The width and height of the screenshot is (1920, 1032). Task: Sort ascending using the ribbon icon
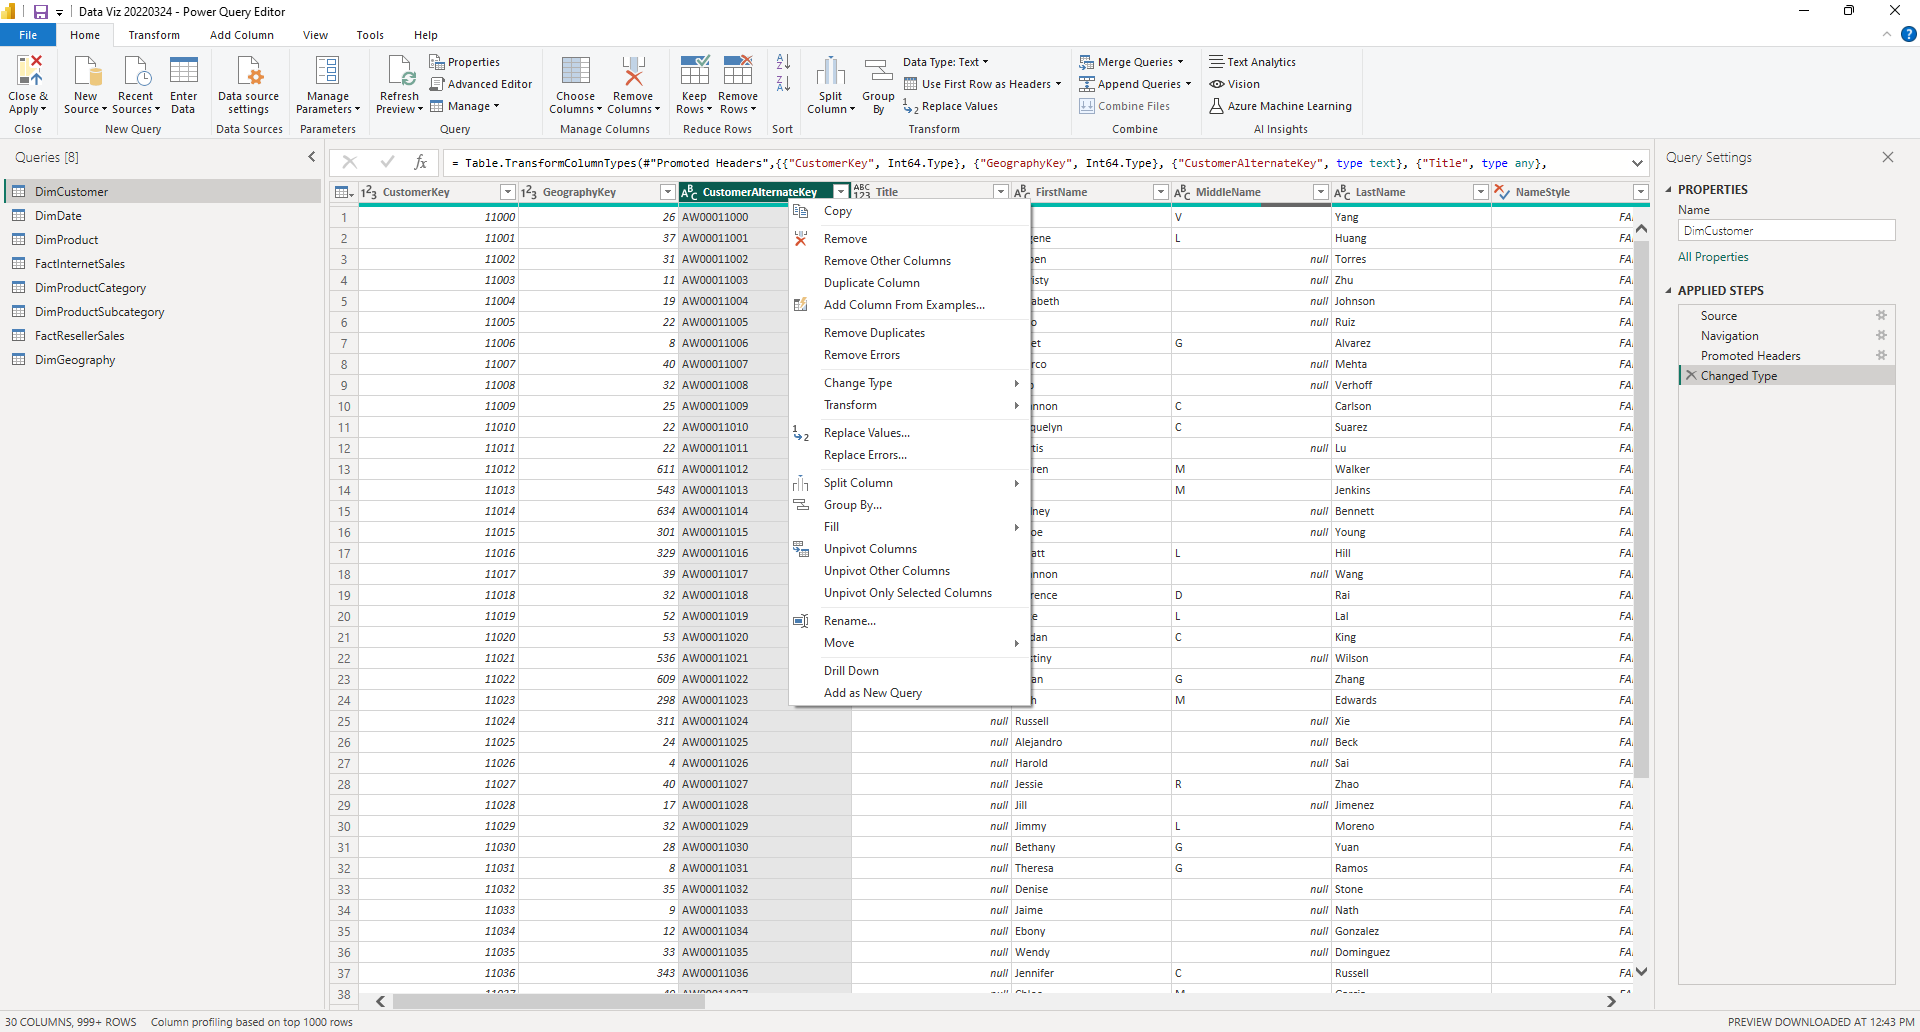point(783,62)
